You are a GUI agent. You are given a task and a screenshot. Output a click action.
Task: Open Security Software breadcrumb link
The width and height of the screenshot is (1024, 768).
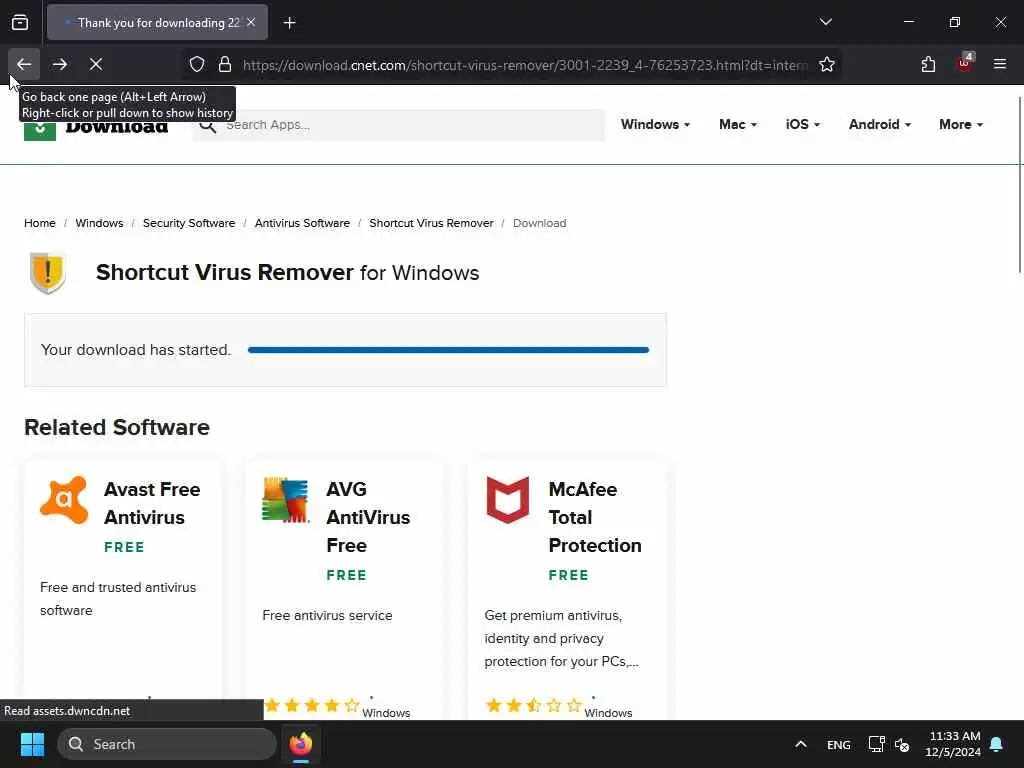tap(189, 223)
